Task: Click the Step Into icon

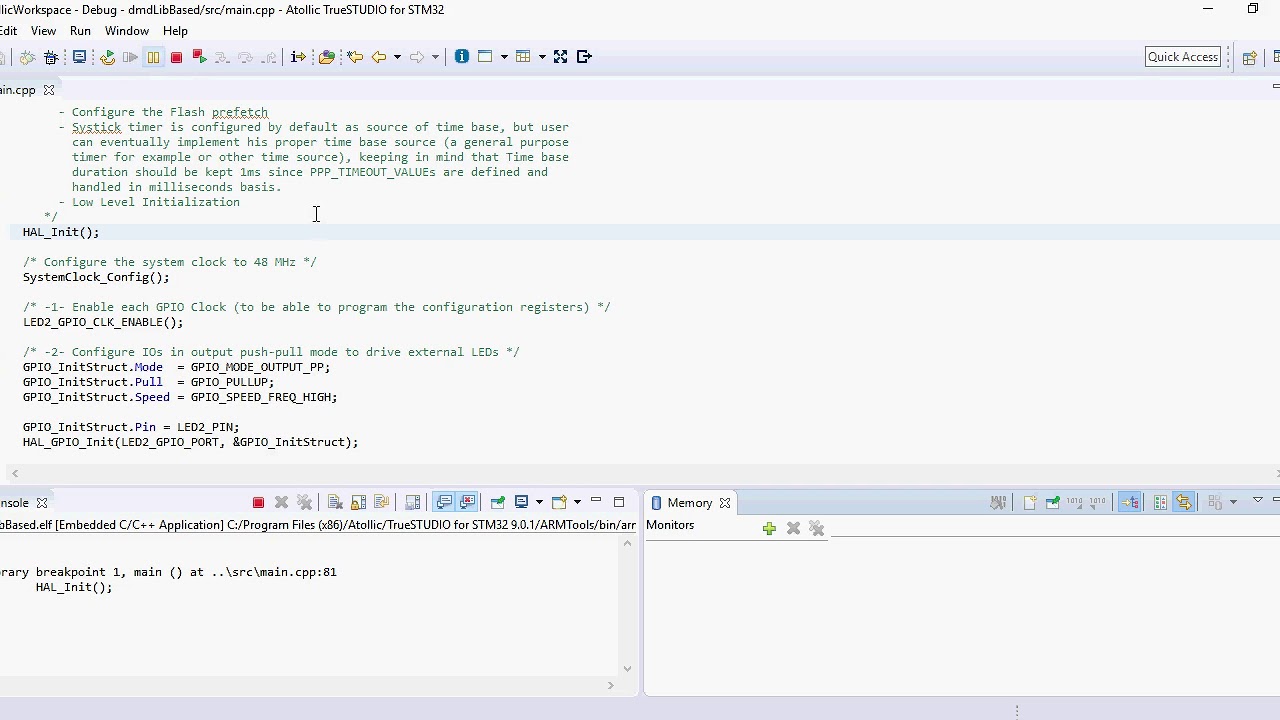Action: coord(222,57)
